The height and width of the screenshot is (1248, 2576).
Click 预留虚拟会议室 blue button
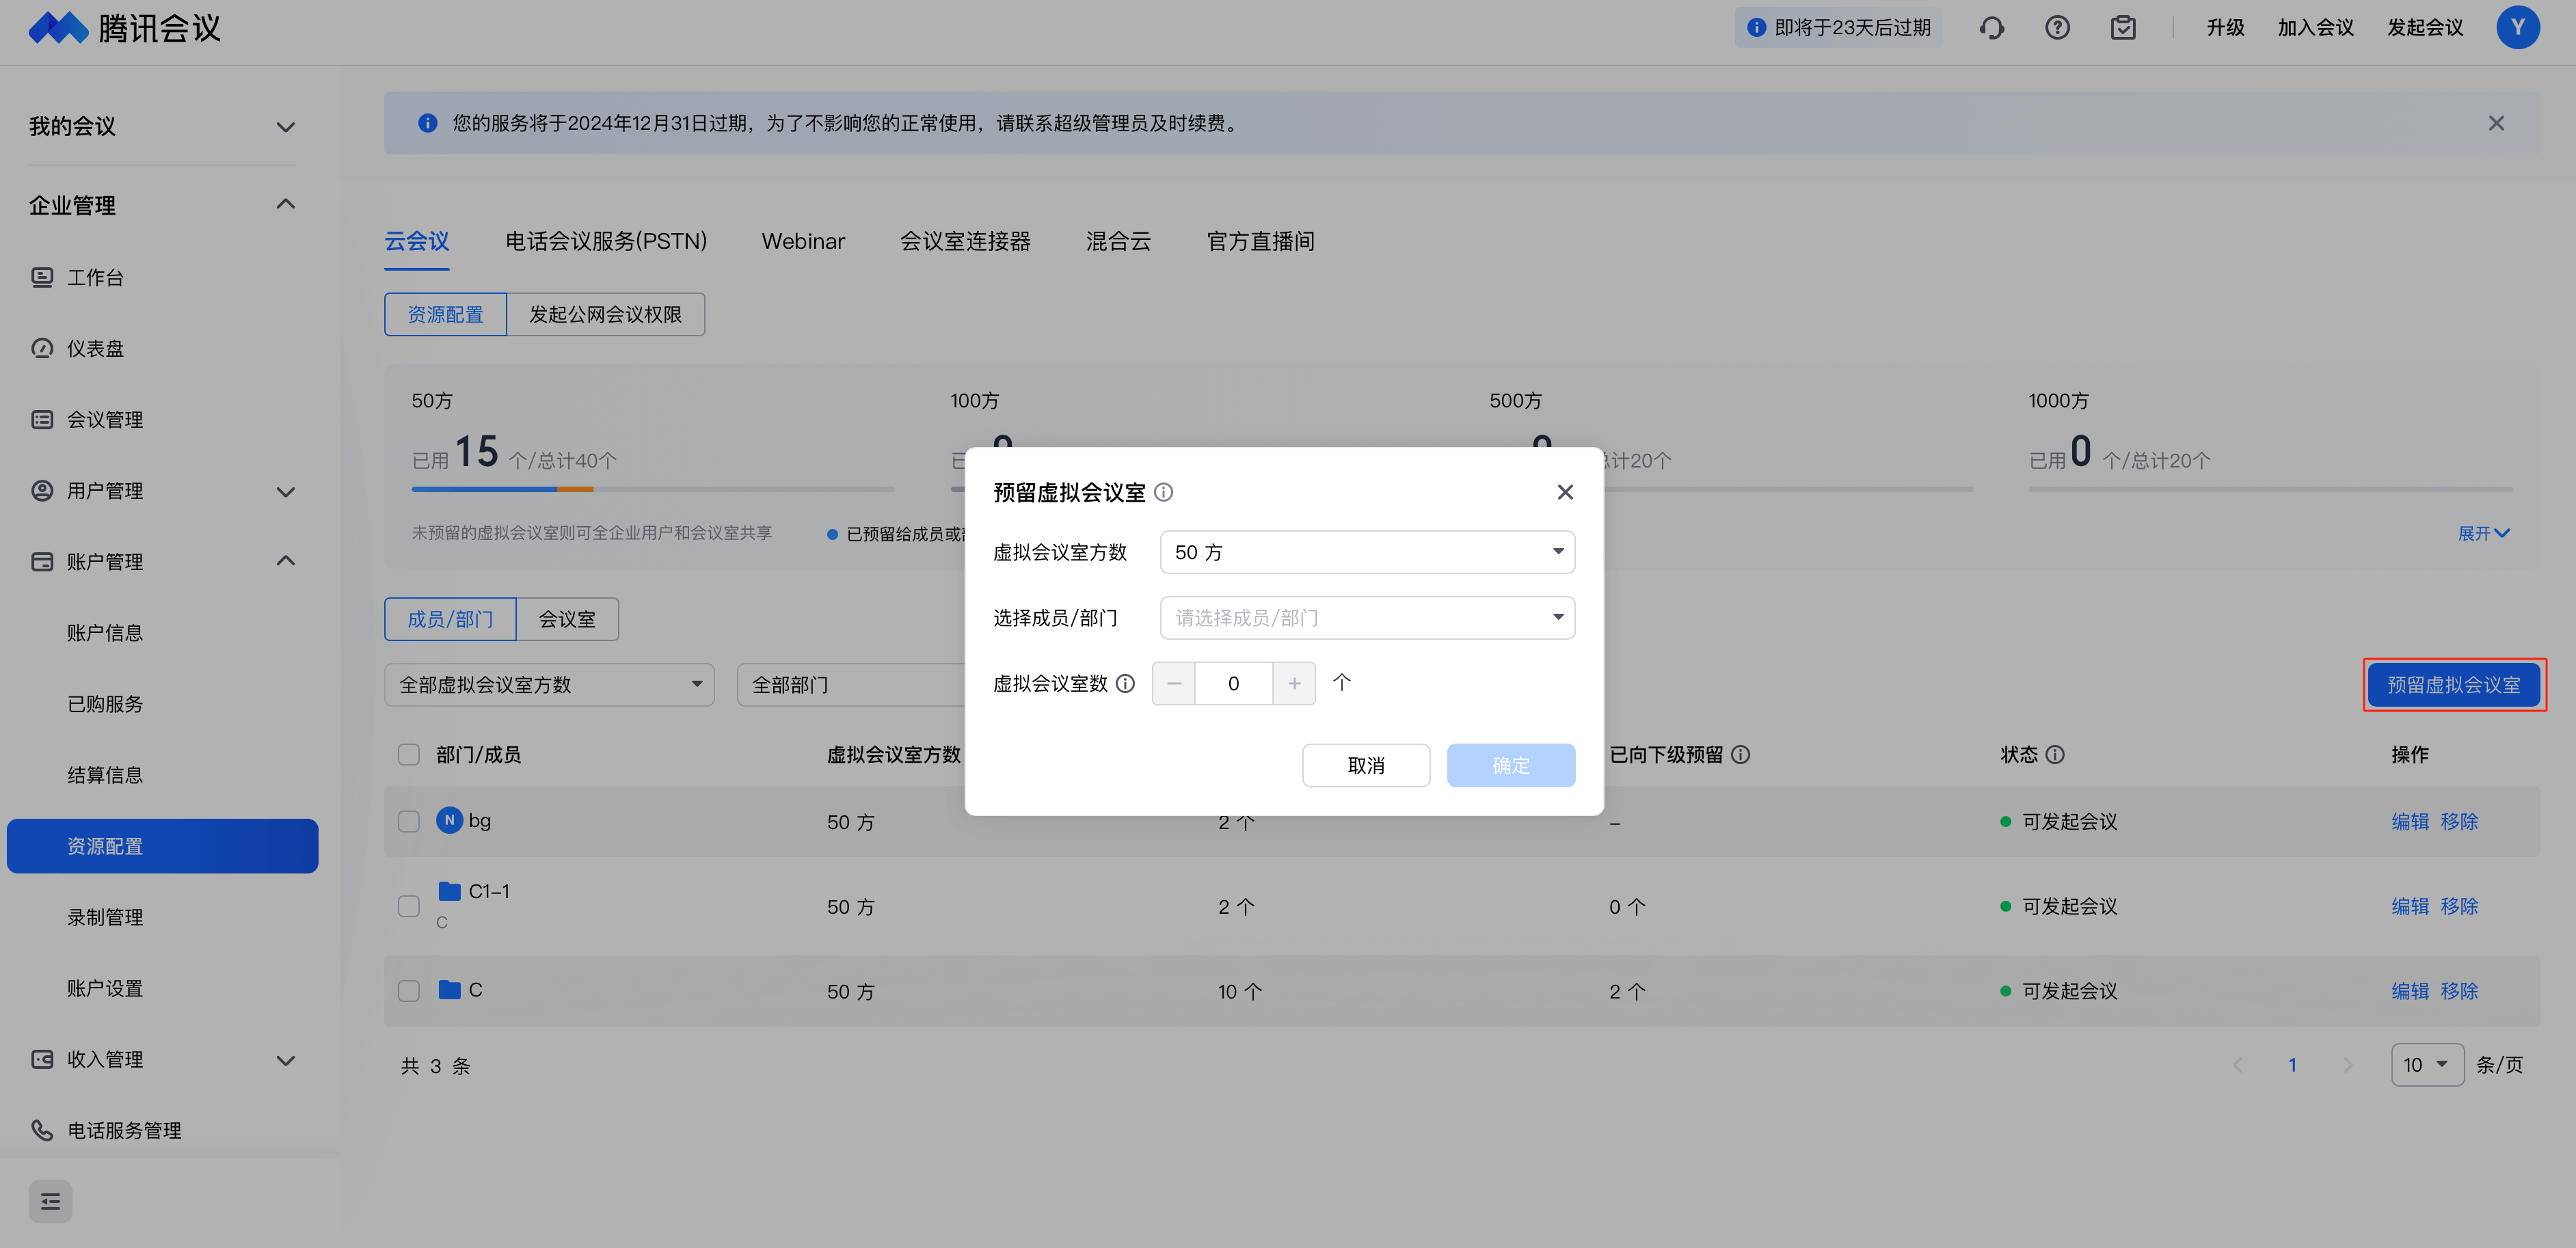[x=2453, y=685]
